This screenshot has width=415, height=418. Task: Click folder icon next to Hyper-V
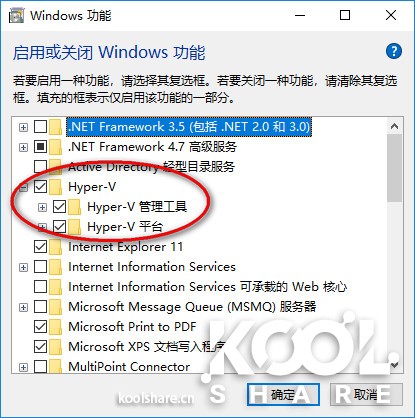55,187
